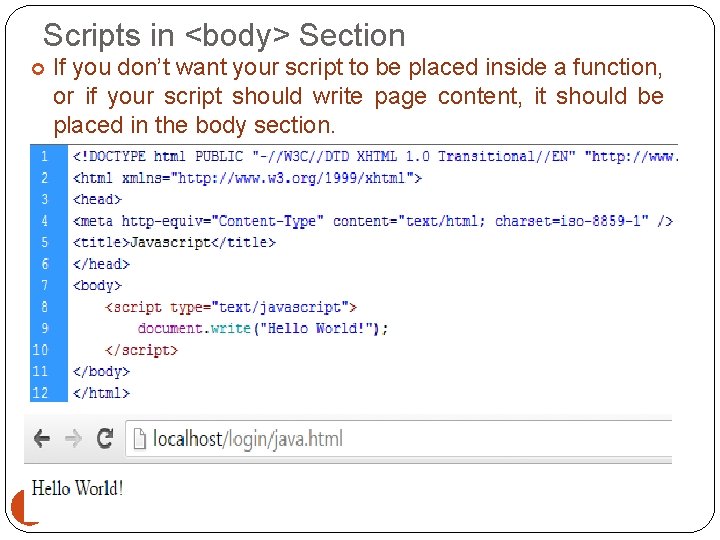Click the opening <head> tag
This screenshot has height=540, width=720.
[x=97, y=199]
